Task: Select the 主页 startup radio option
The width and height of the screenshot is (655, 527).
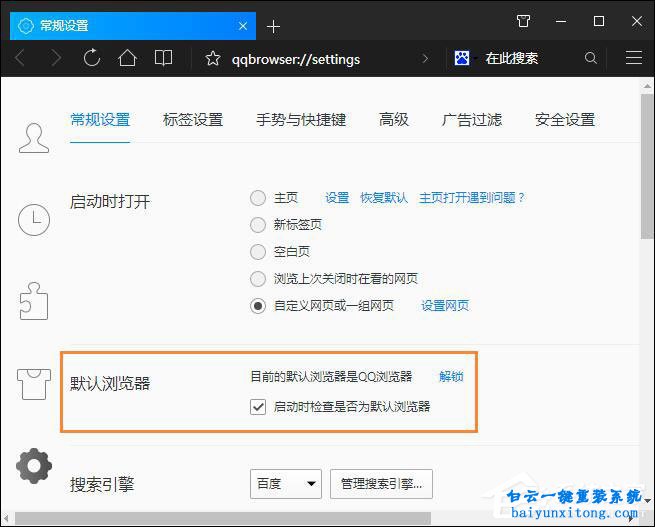Action: (x=258, y=198)
